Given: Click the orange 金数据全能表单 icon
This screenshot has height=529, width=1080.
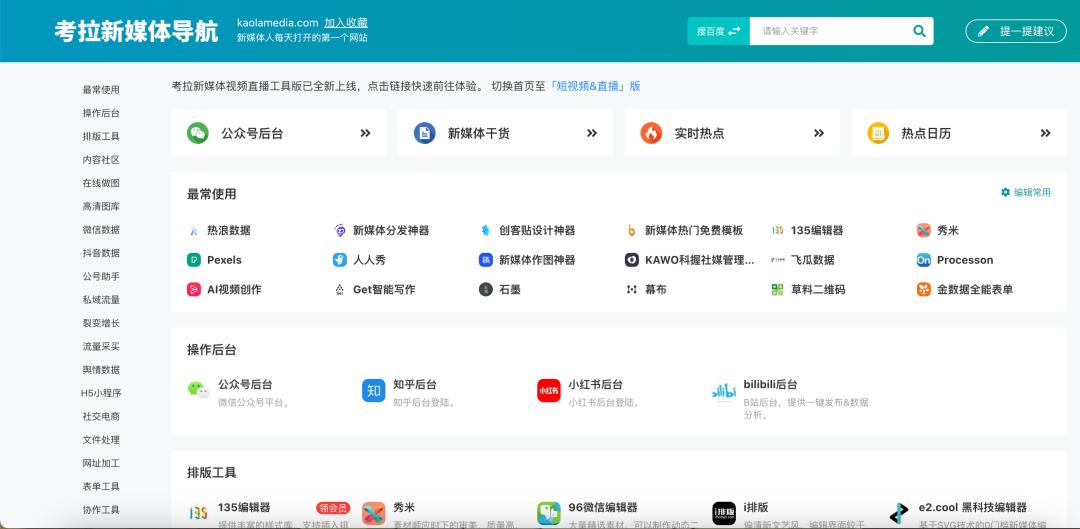Looking at the screenshot, I should click(x=924, y=289).
